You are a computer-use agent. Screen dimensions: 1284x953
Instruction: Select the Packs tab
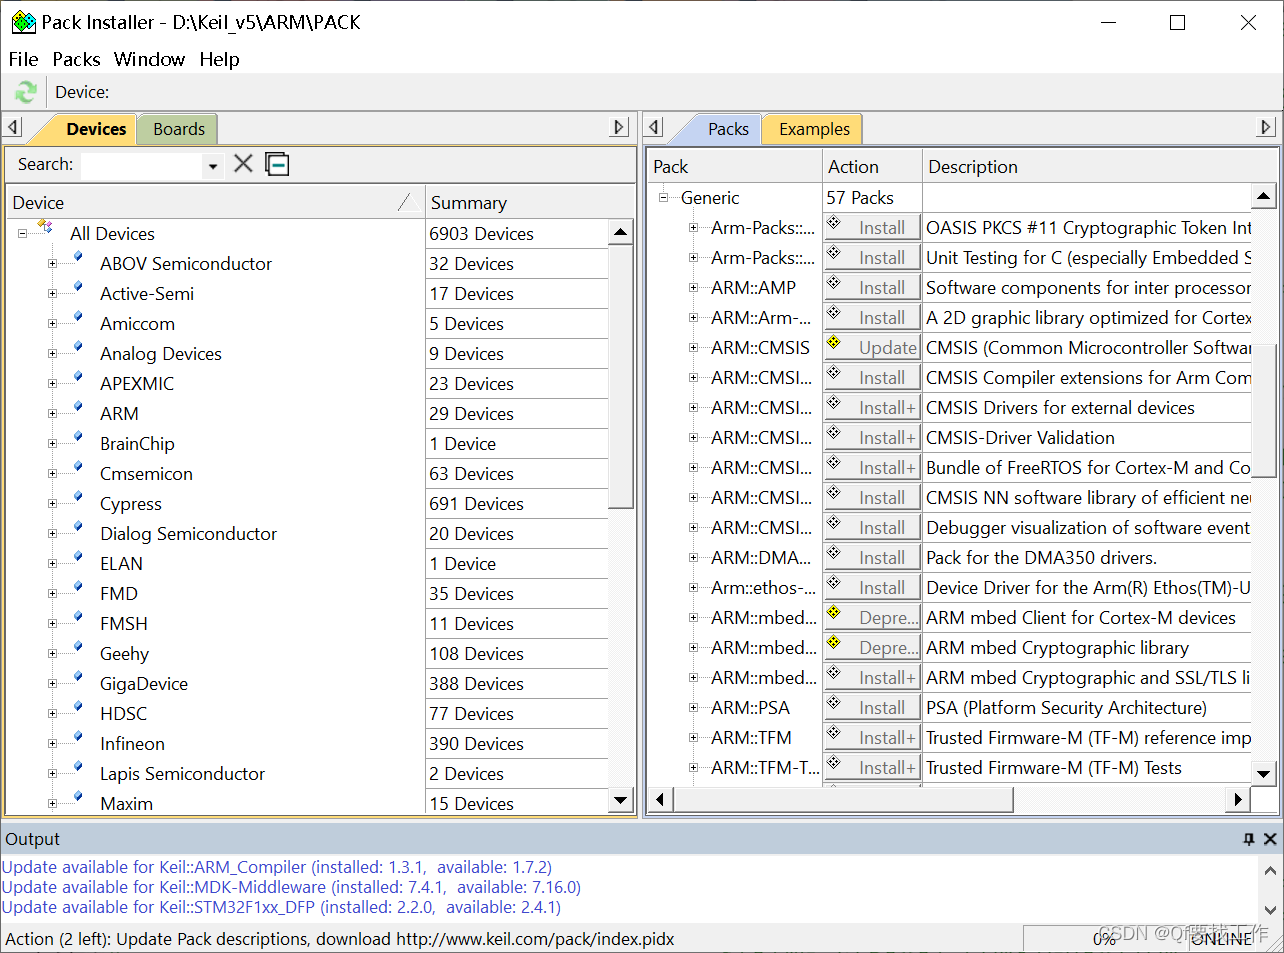pyautogui.click(x=728, y=129)
